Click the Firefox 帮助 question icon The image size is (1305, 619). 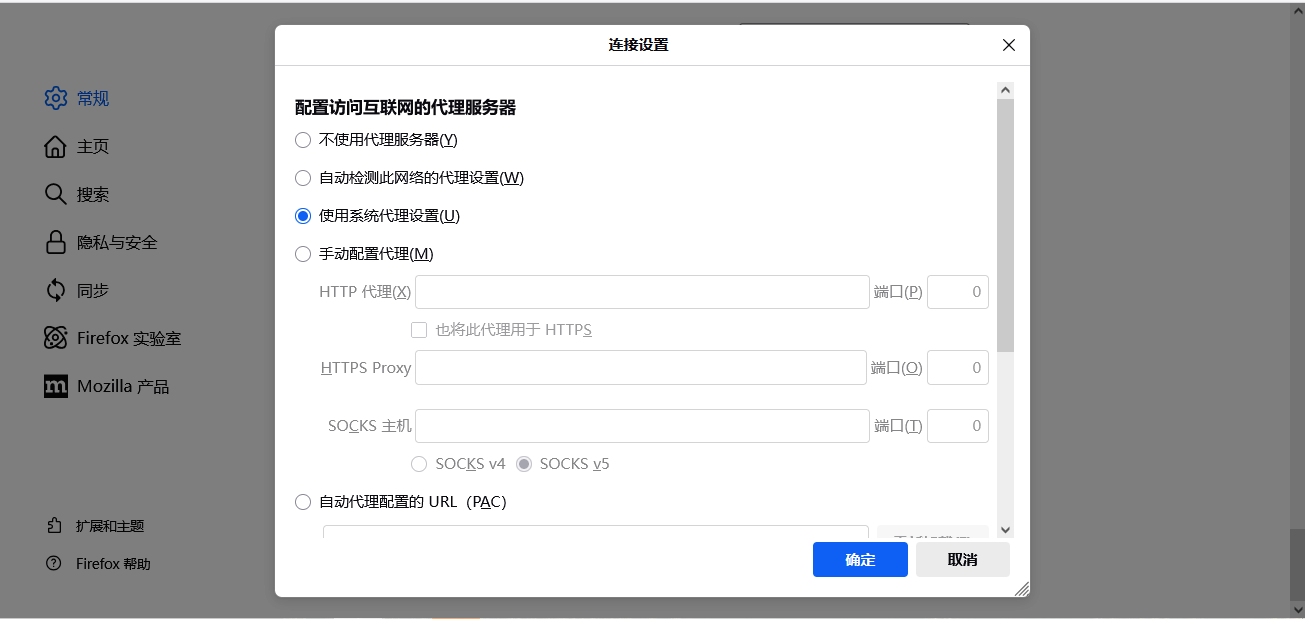(x=54, y=563)
